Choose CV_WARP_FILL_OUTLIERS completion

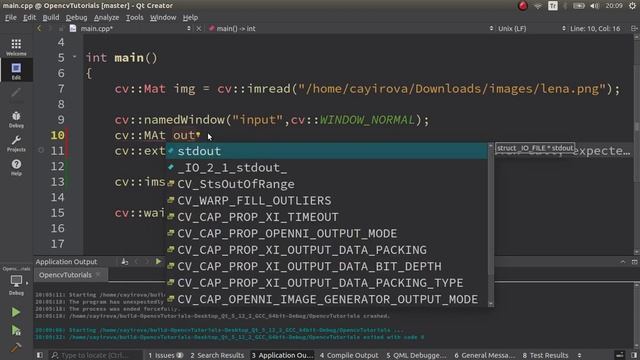(327, 200)
